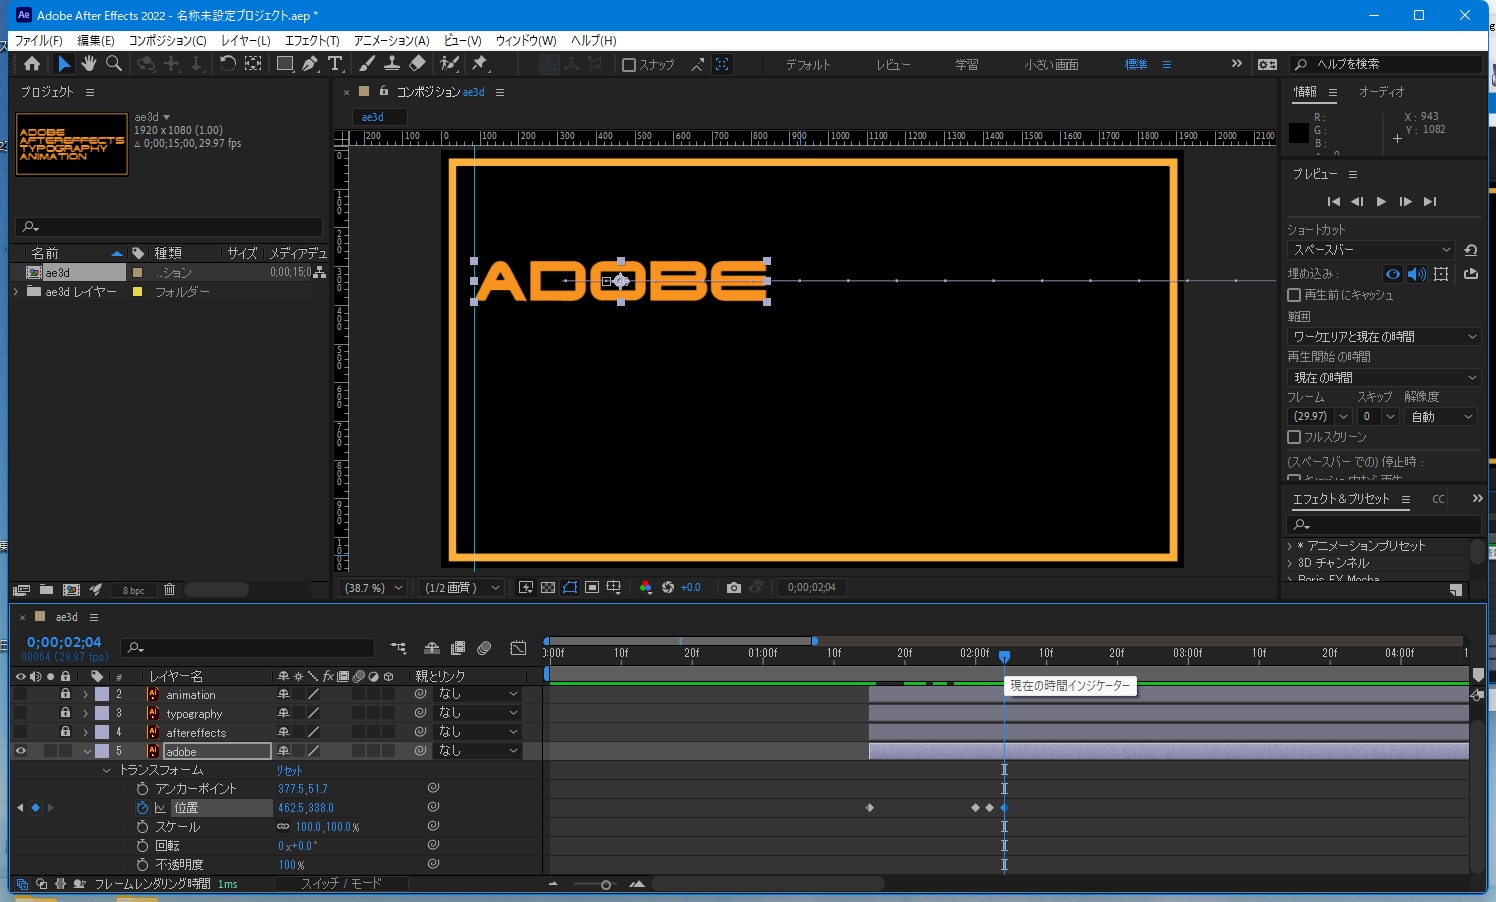Image resolution: width=1496 pixels, height=902 pixels.
Task: Select the Hand tool
Action: (x=89, y=64)
